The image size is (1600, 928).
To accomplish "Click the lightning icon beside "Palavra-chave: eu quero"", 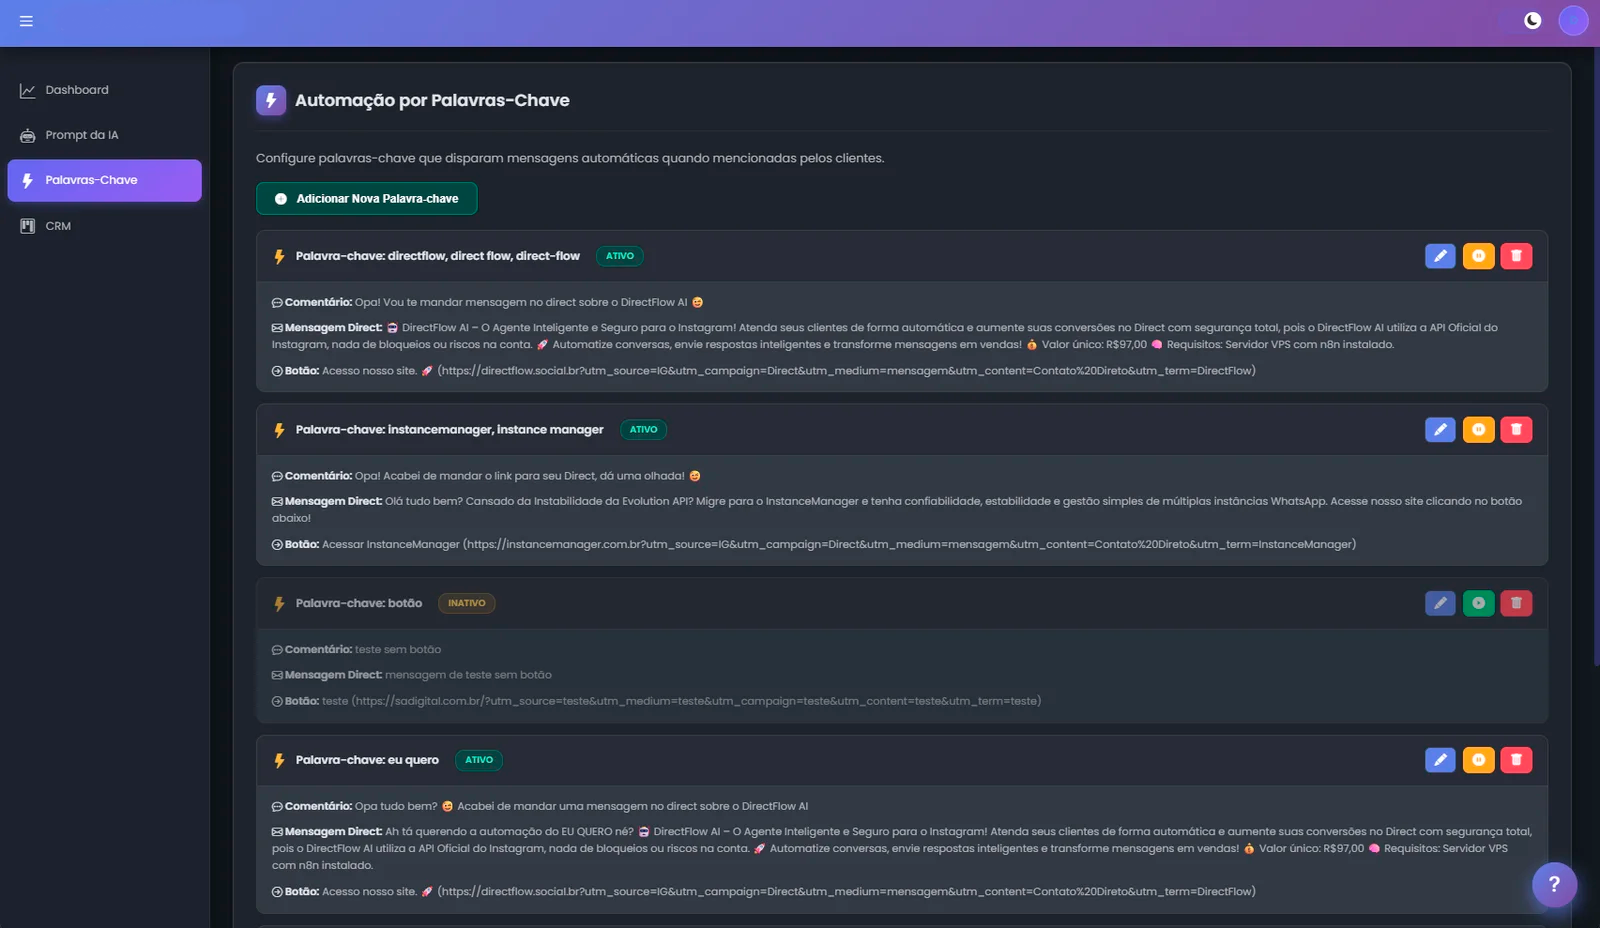I will [x=278, y=760].
